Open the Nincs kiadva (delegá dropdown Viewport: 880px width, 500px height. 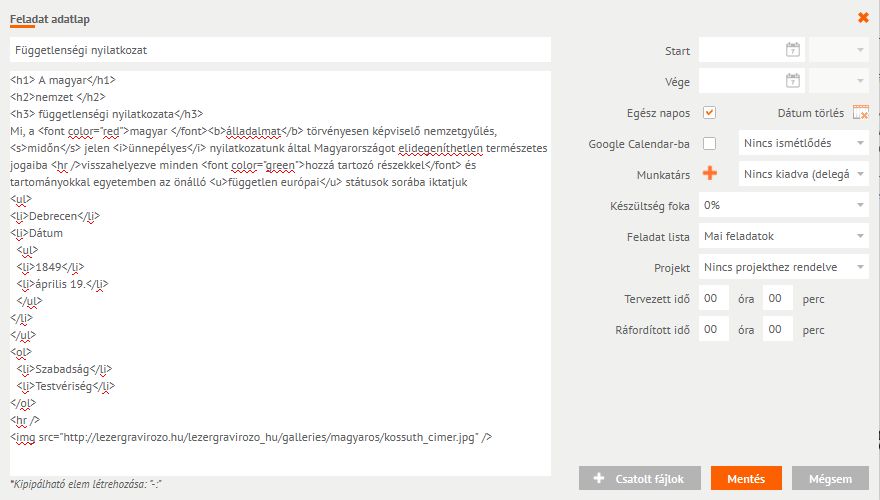804,174
